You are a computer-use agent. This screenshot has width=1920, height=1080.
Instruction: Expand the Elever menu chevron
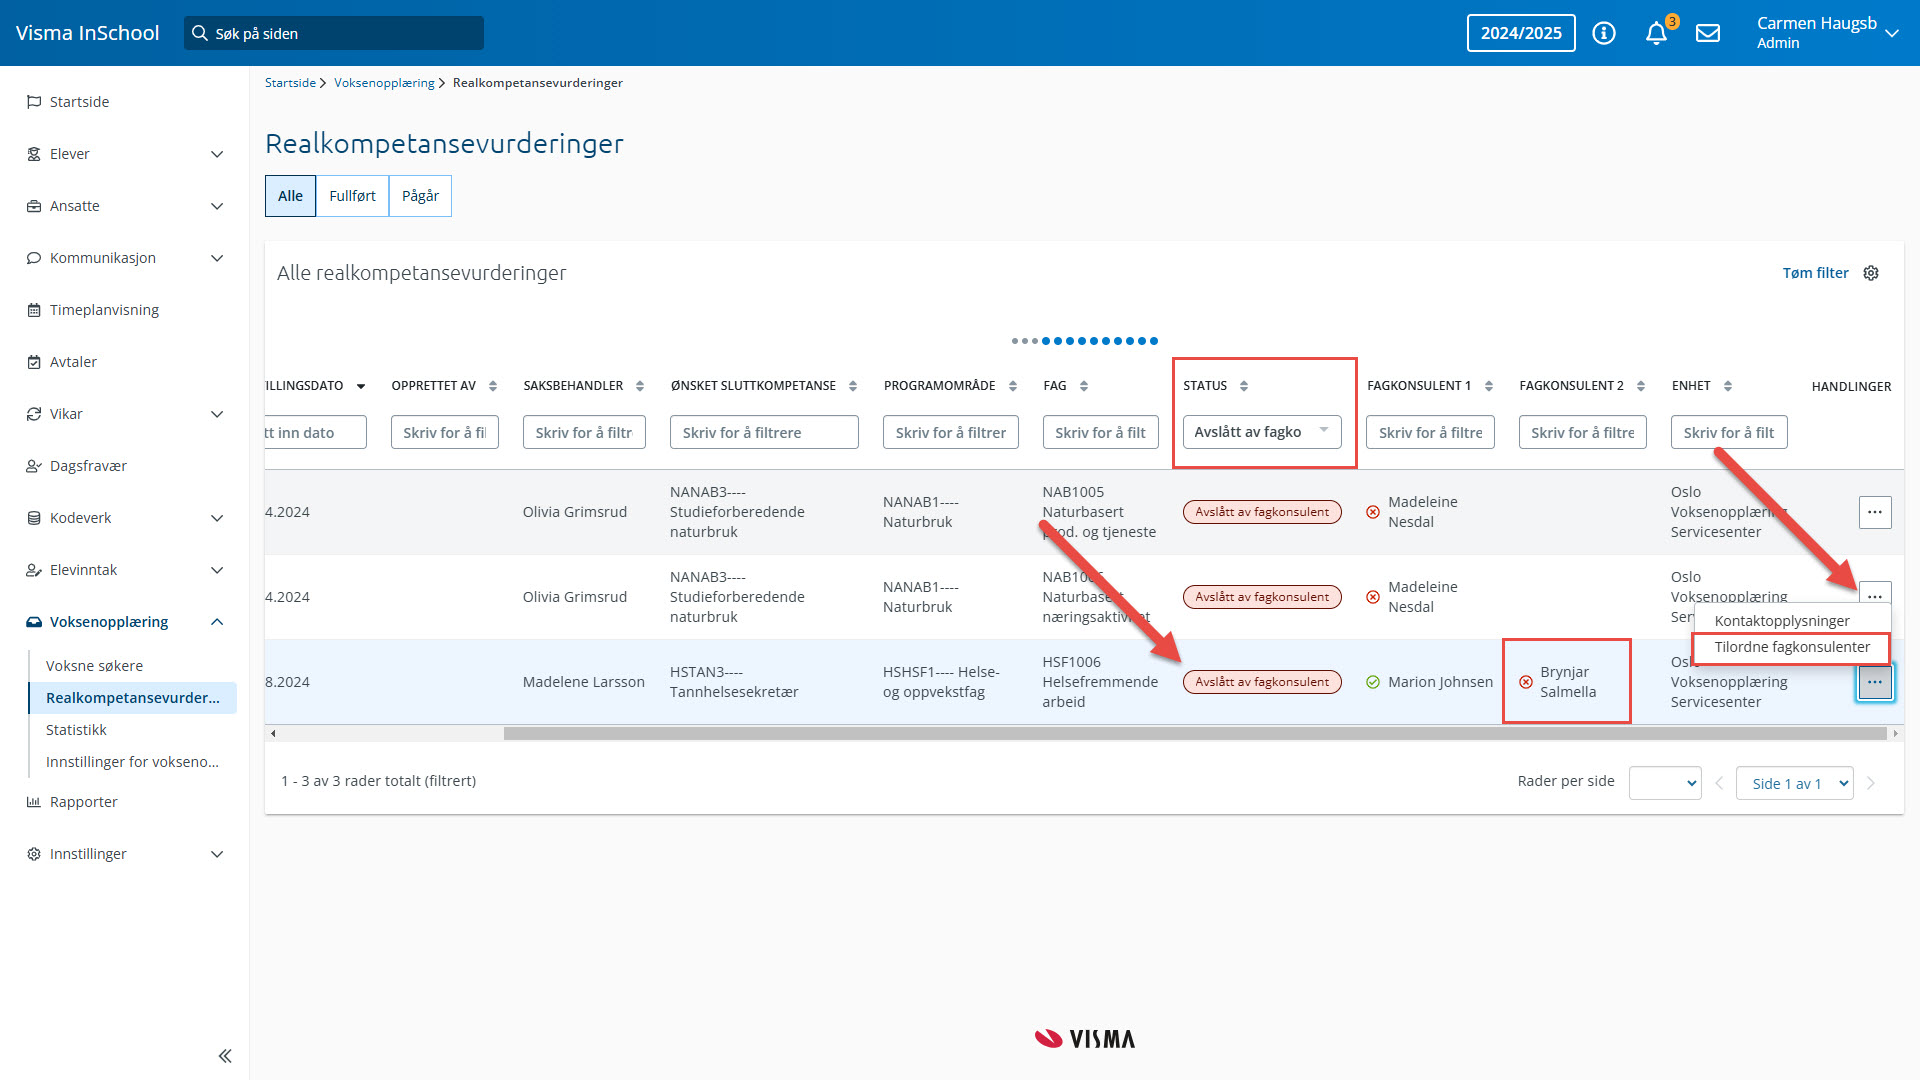pyautogui.click(x=217, y=154)
